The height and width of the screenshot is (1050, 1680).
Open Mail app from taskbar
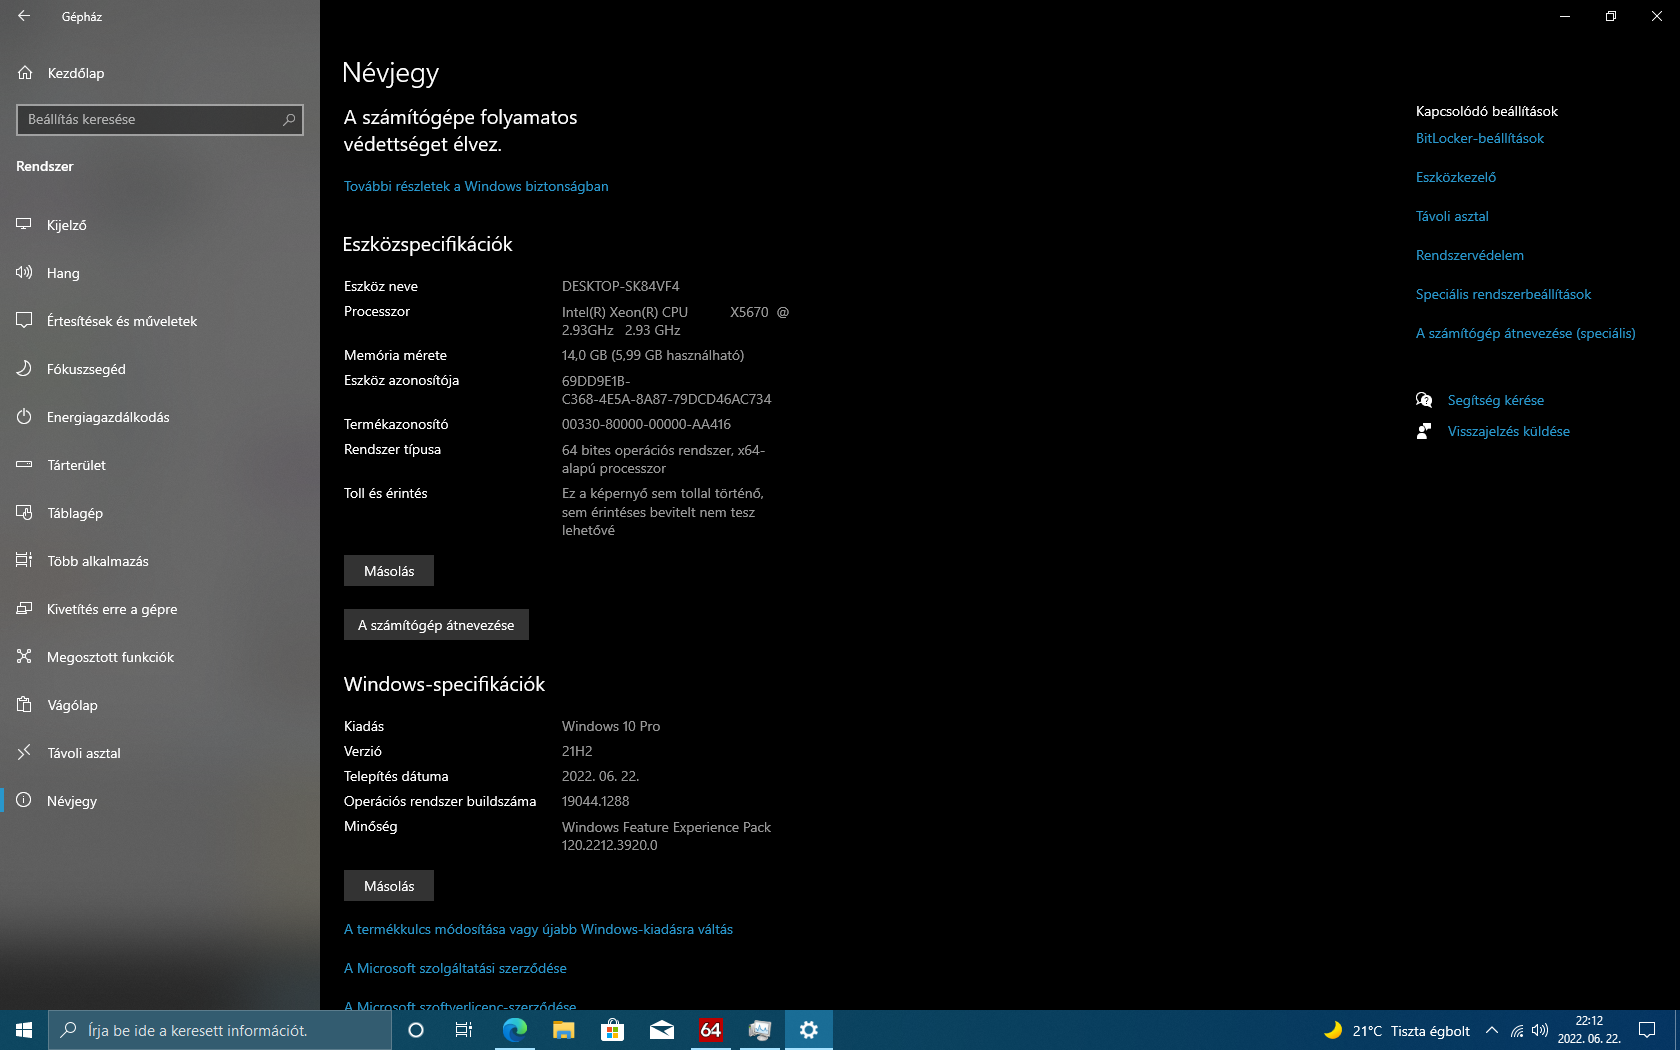click(661, 1030)
